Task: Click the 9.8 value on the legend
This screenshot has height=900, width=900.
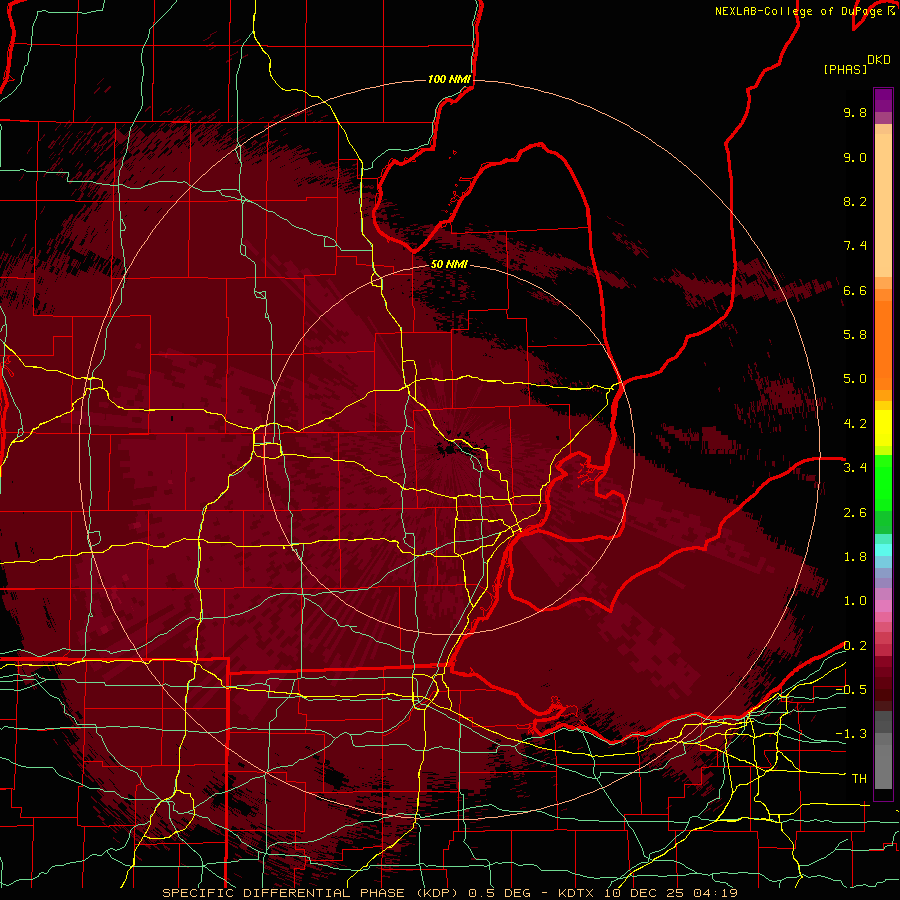Action: [855, 112]
